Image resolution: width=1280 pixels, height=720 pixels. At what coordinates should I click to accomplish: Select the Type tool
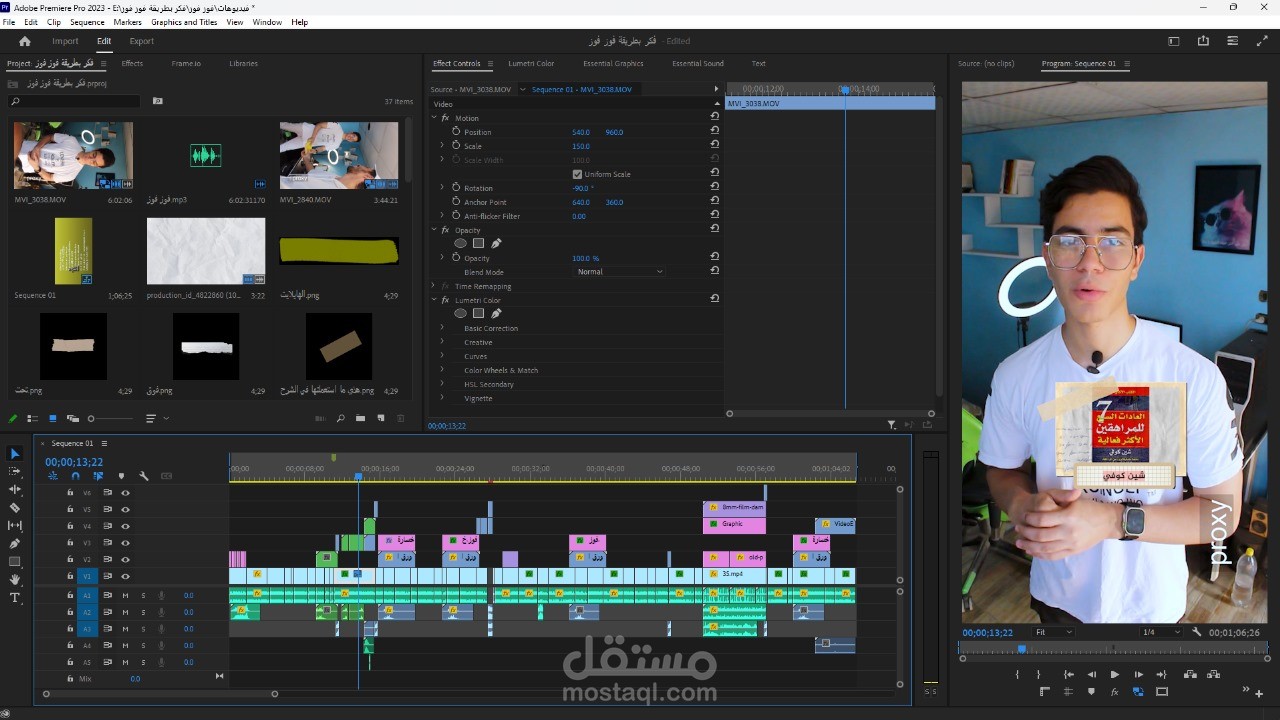pyautogui.click(x=15, y=598)
